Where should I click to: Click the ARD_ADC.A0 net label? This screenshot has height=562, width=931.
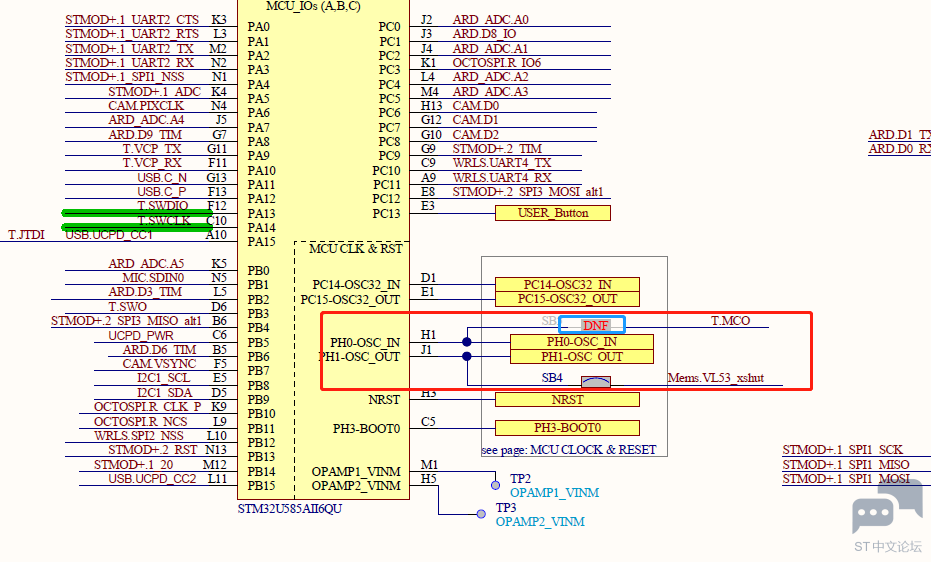[490, 20]
